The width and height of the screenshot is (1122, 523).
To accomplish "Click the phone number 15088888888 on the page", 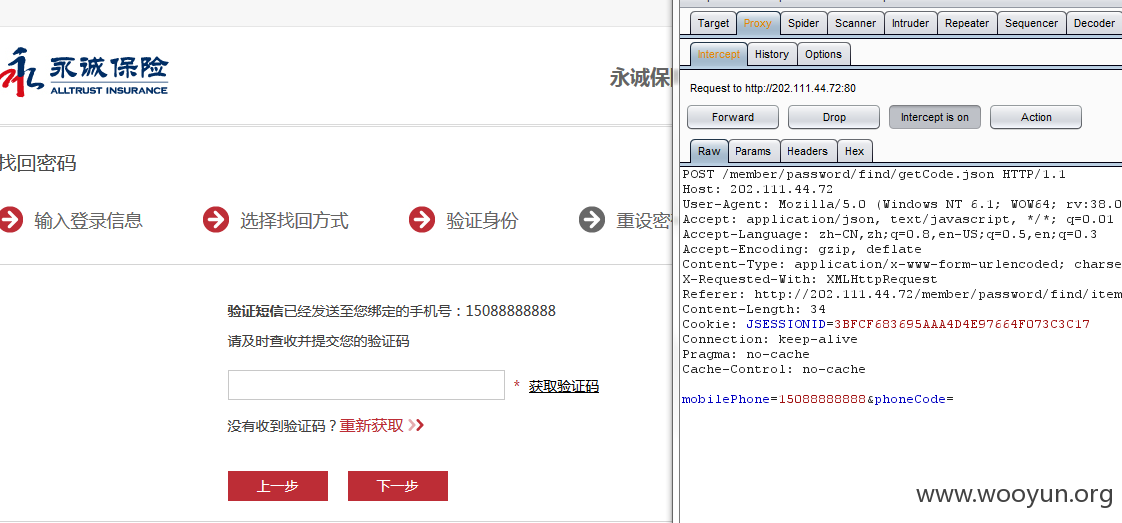I will [510, 311].
